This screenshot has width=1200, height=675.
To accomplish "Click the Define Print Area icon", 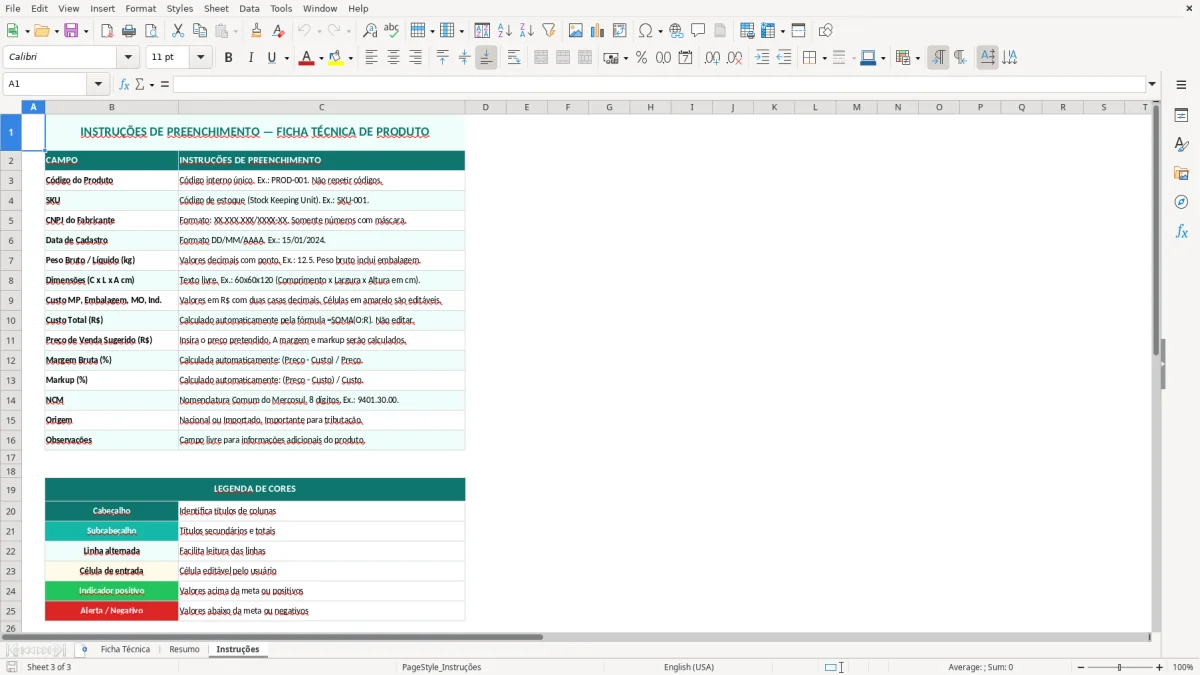I will (747, 31).
